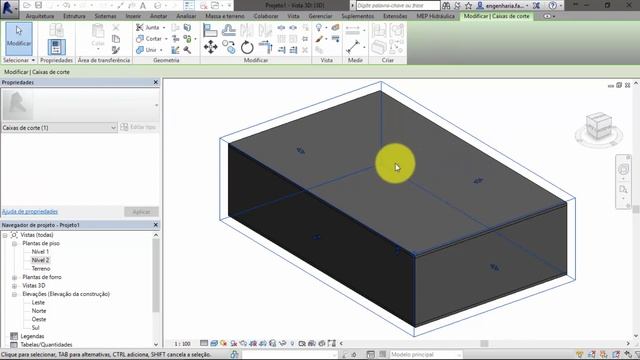Open the Nível 1 floor plan
Image resolution: width=640 pixels, height=360 pixels.
click(x=40, y=252)
